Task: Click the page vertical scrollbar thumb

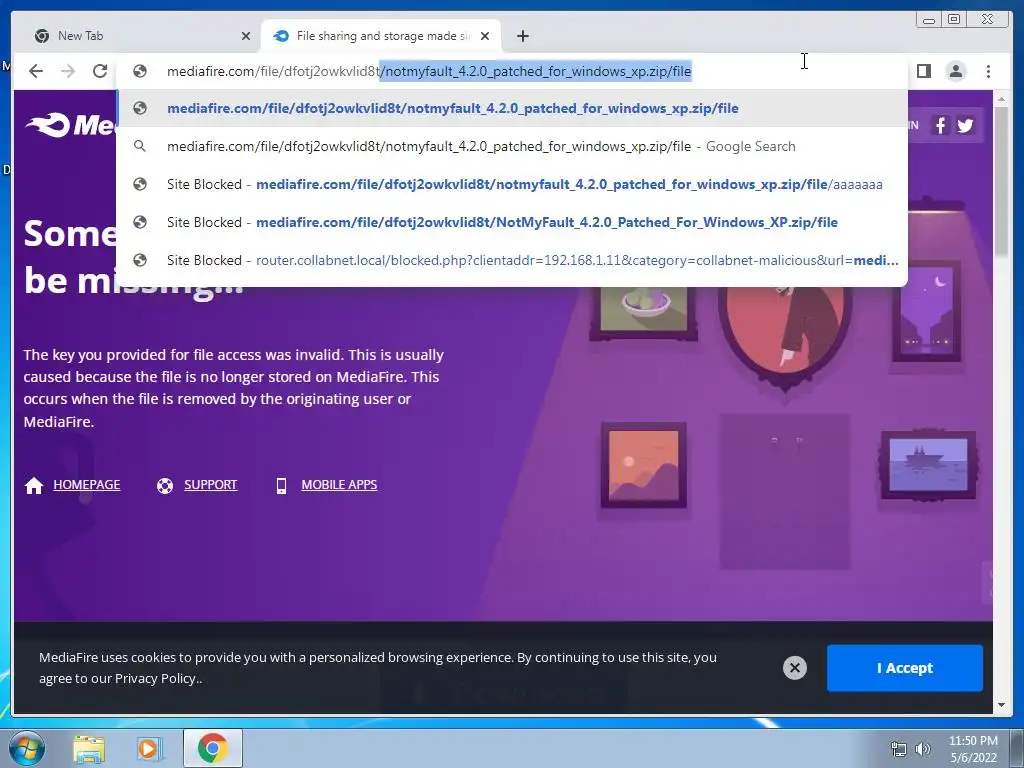Action: coord(1000,184)
